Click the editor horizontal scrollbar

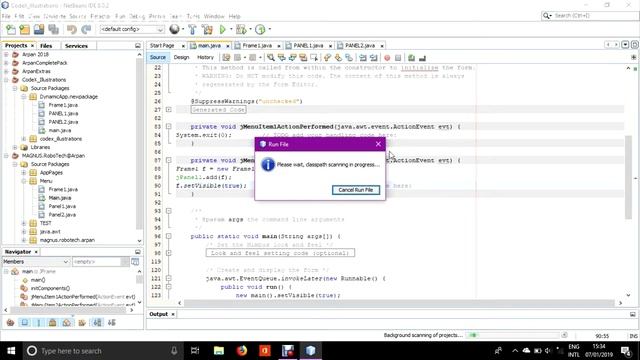click(399, 303)
